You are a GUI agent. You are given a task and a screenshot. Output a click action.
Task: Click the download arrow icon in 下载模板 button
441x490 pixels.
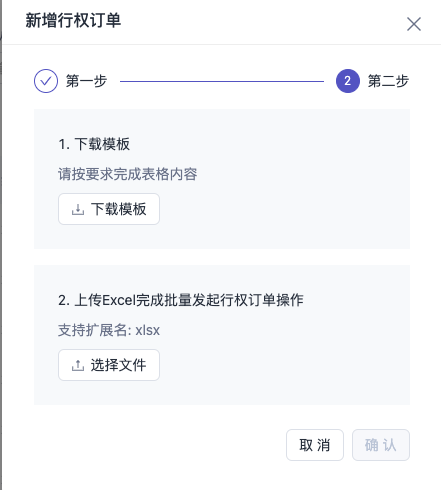tap(78, 209)
